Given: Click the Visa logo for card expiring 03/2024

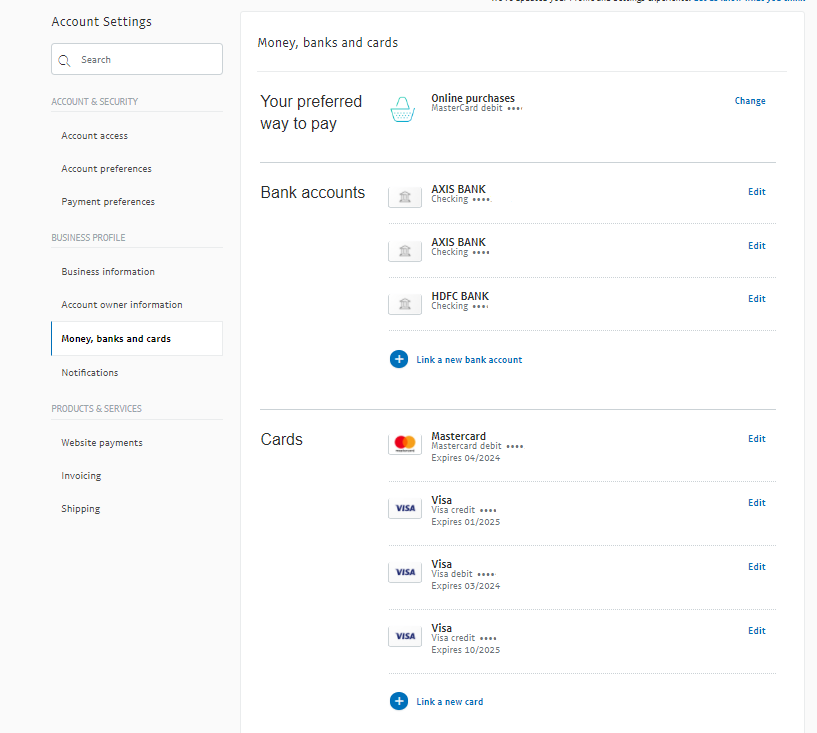Looking at the screenshot, I should click(405, 572).
